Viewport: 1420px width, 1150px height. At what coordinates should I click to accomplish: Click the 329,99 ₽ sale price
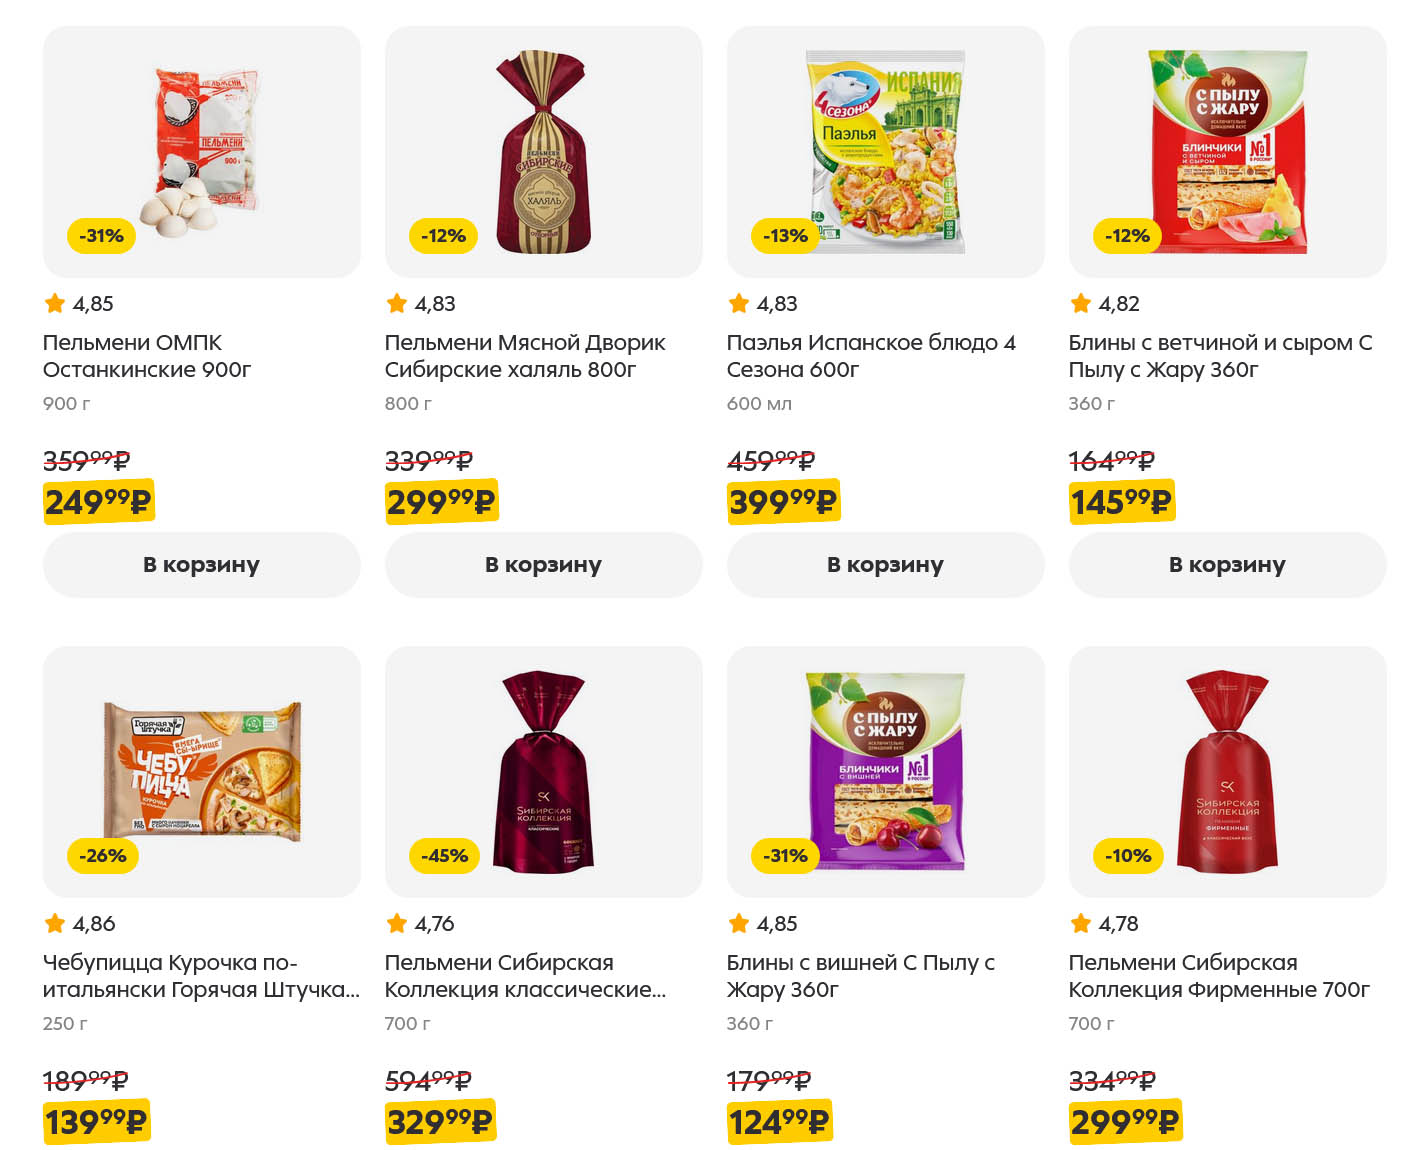coord(440,1122)
